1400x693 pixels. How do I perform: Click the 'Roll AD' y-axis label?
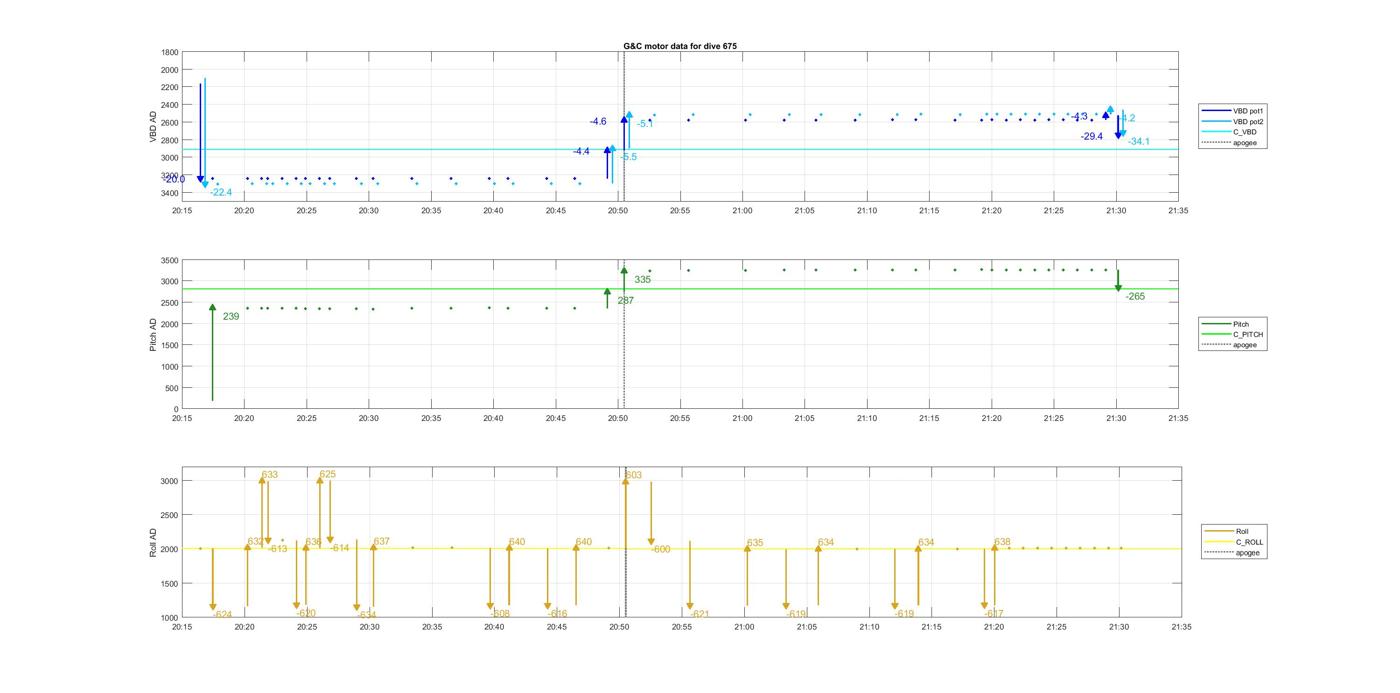click(154, 543)
